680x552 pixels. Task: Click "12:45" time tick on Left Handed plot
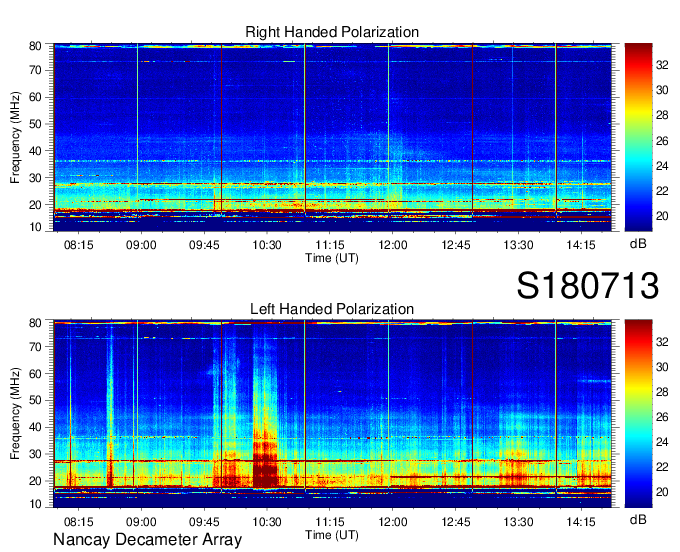(x=455, y=522)
